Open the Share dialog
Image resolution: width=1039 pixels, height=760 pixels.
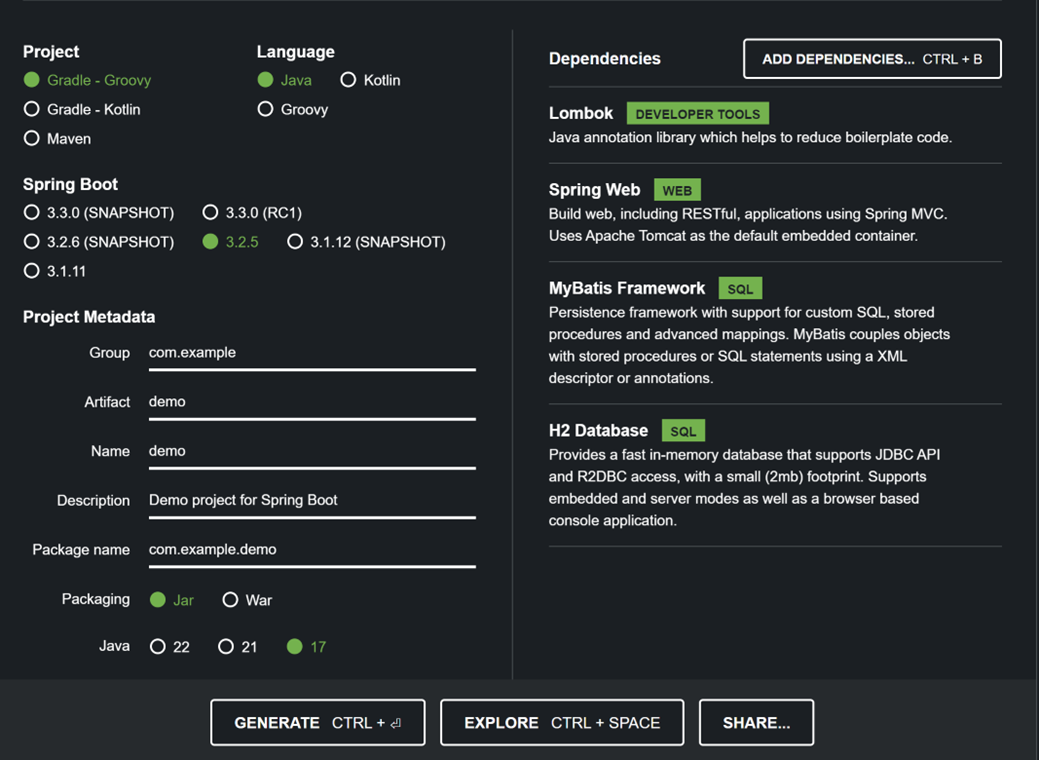click(x=756, y=723)
